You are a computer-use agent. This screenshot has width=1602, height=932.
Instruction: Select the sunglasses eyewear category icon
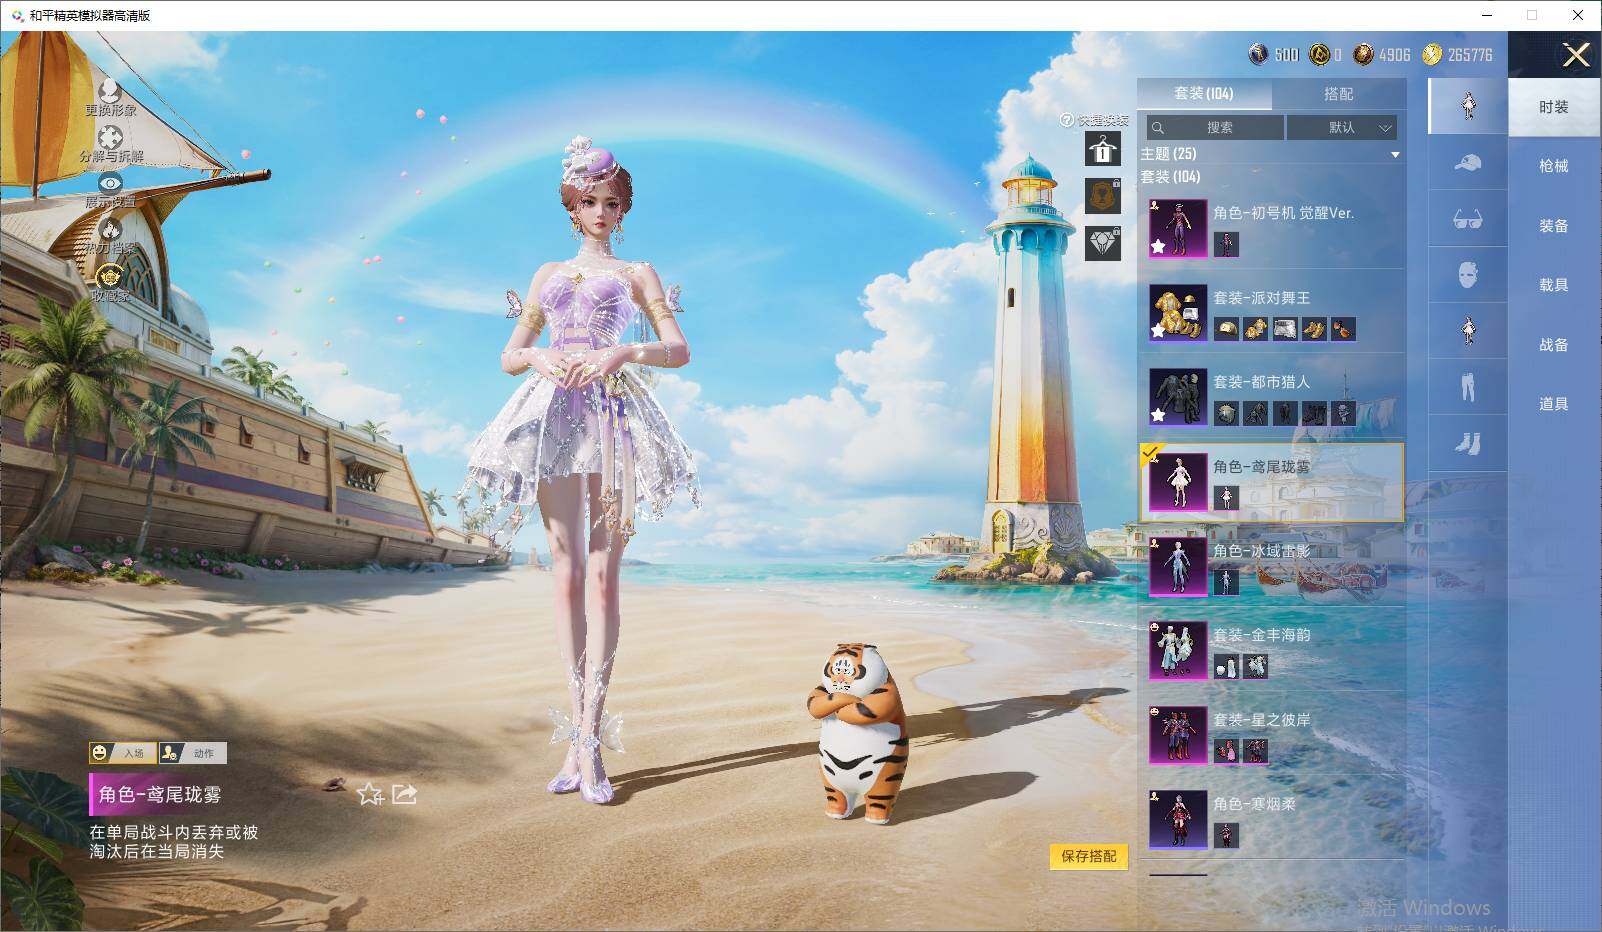click(1468, 218)
